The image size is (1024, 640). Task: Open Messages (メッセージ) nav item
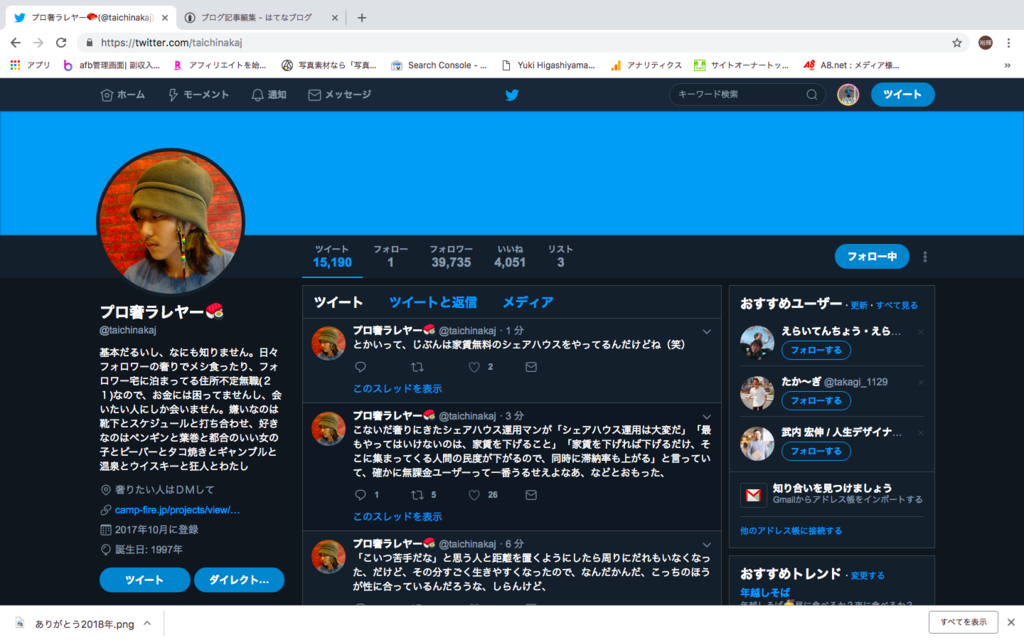click(340, 95)
